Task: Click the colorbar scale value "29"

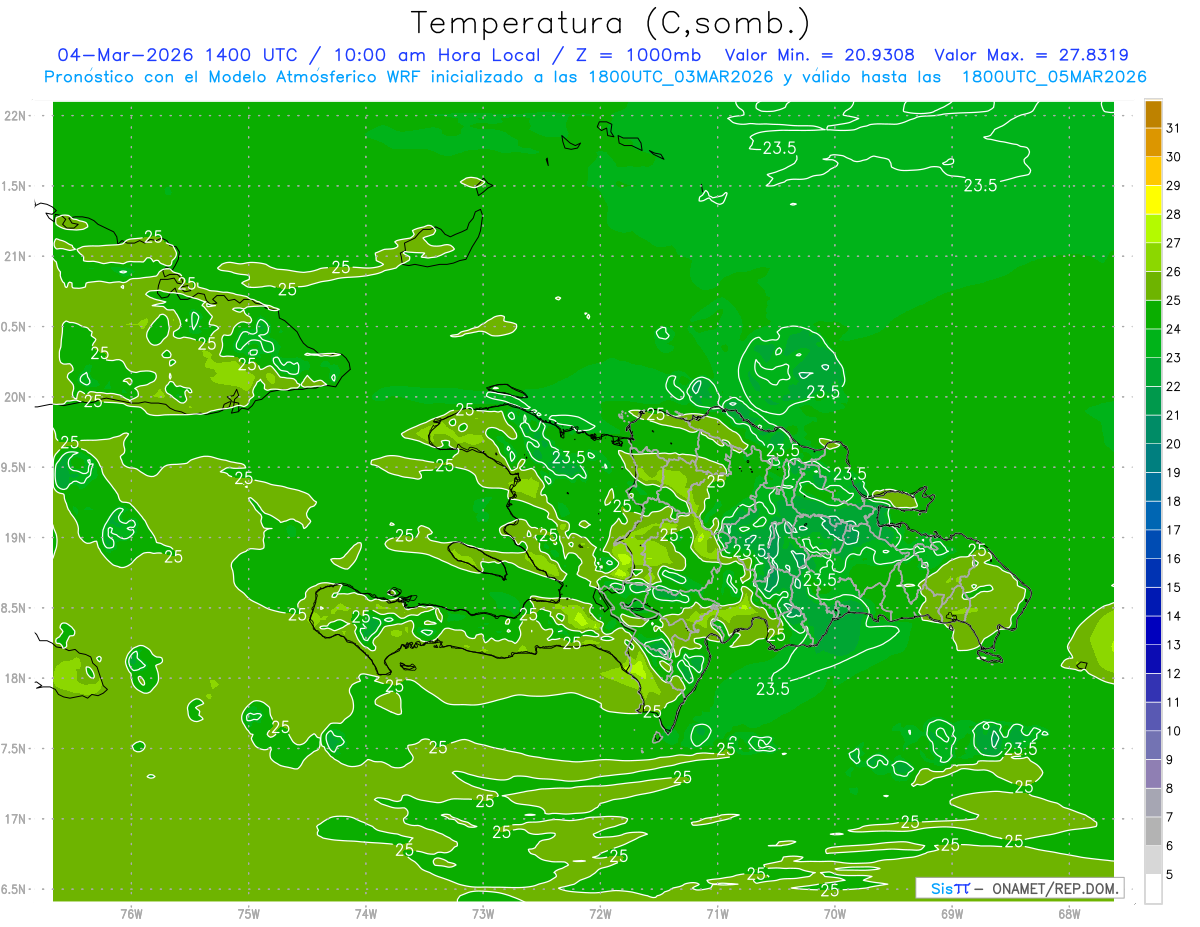Action: pos(1173,185)
